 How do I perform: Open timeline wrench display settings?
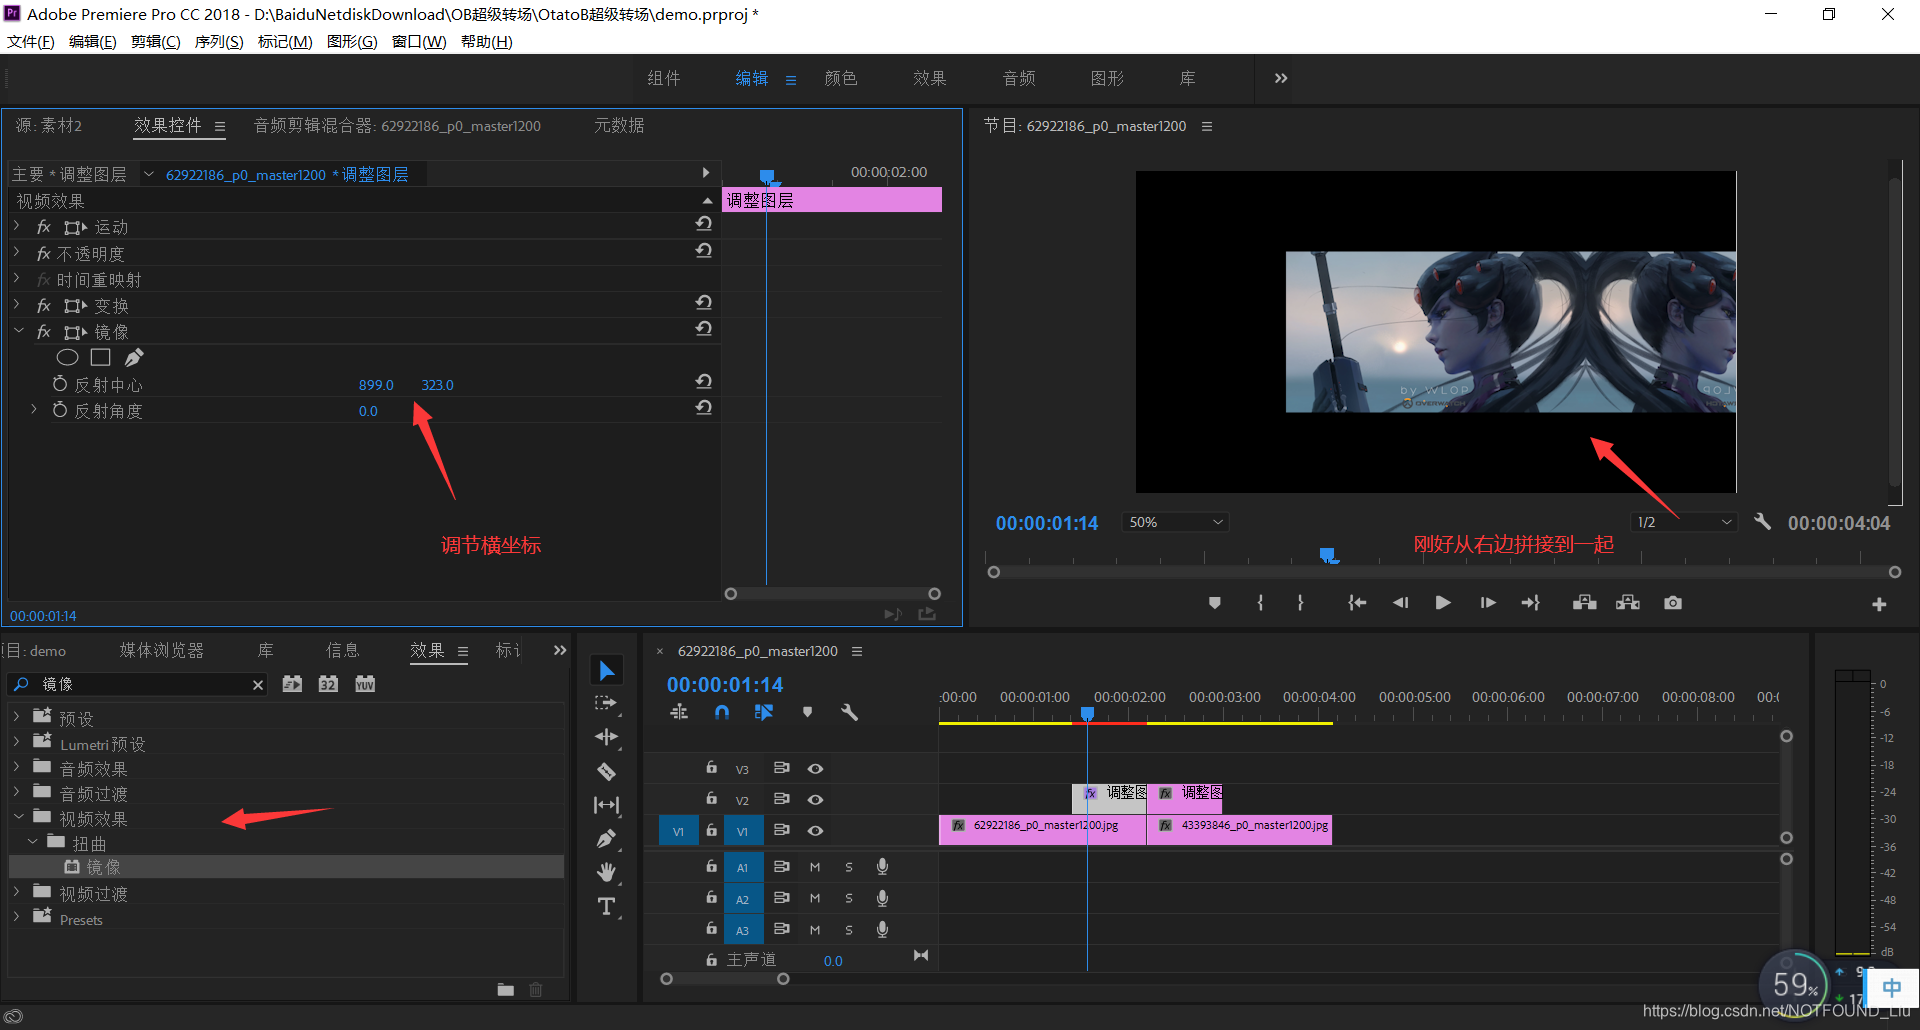click(x=849, y=713)
